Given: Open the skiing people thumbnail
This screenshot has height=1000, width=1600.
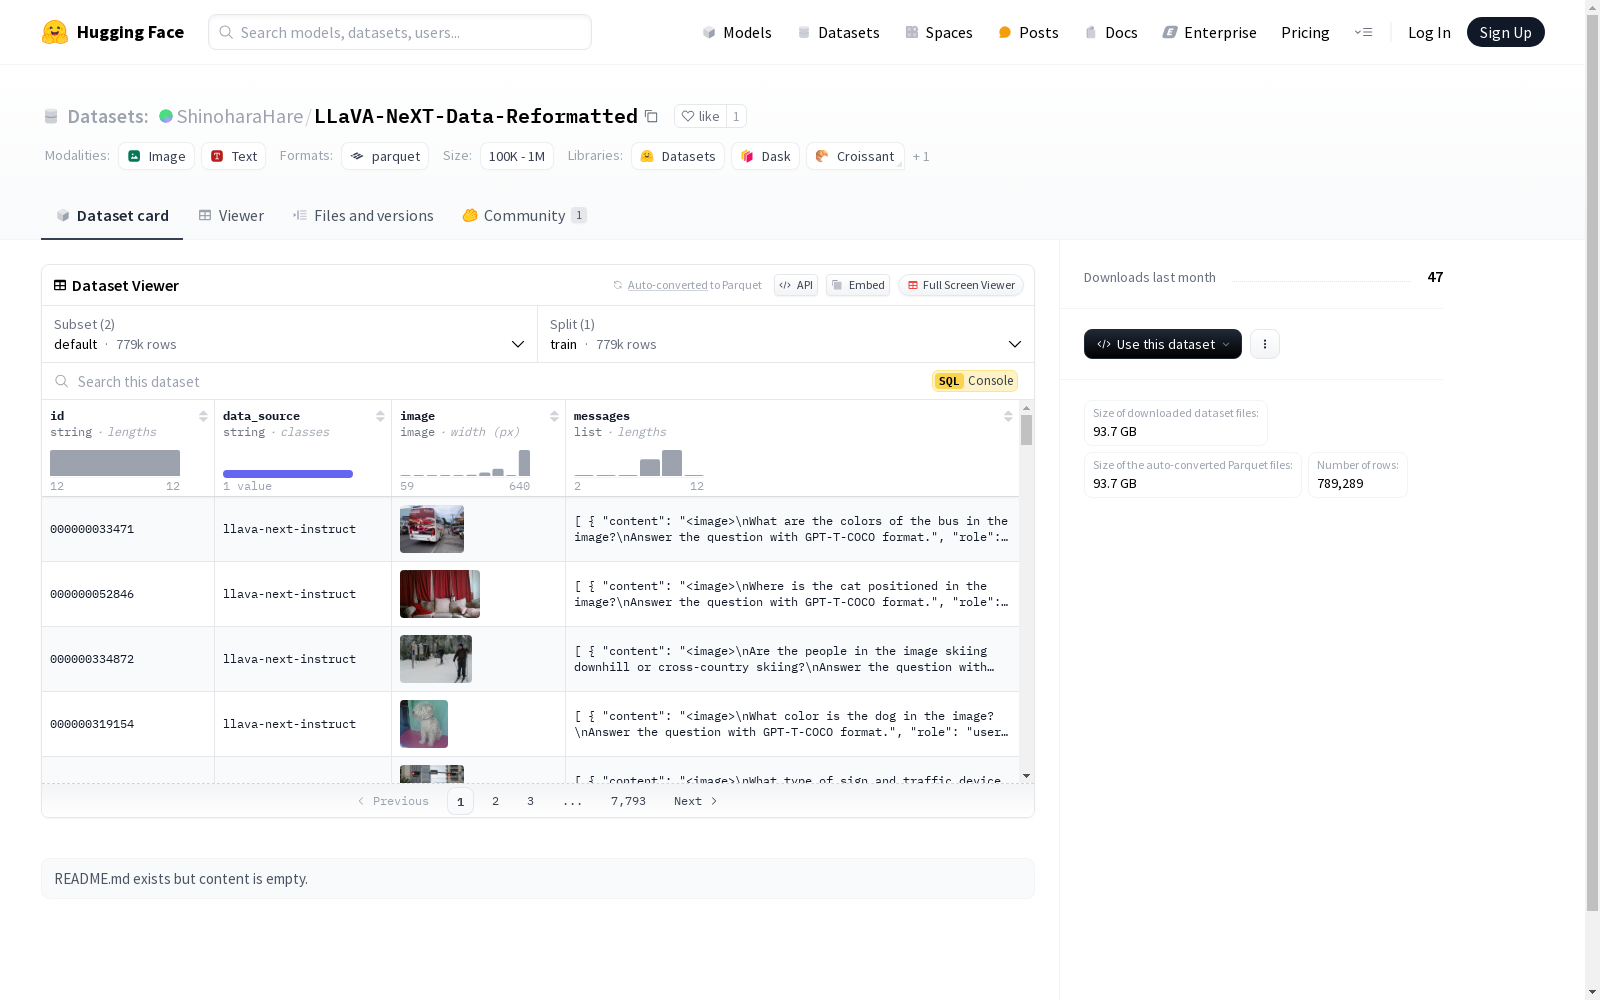Looking at the screenshot, I should click(436, 659).
